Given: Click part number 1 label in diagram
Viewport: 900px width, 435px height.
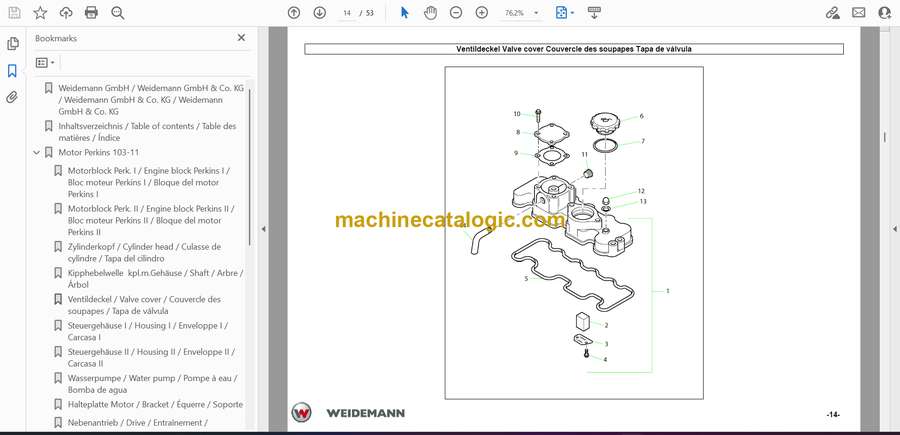Looking at the screenshot, I should [668, 291].
